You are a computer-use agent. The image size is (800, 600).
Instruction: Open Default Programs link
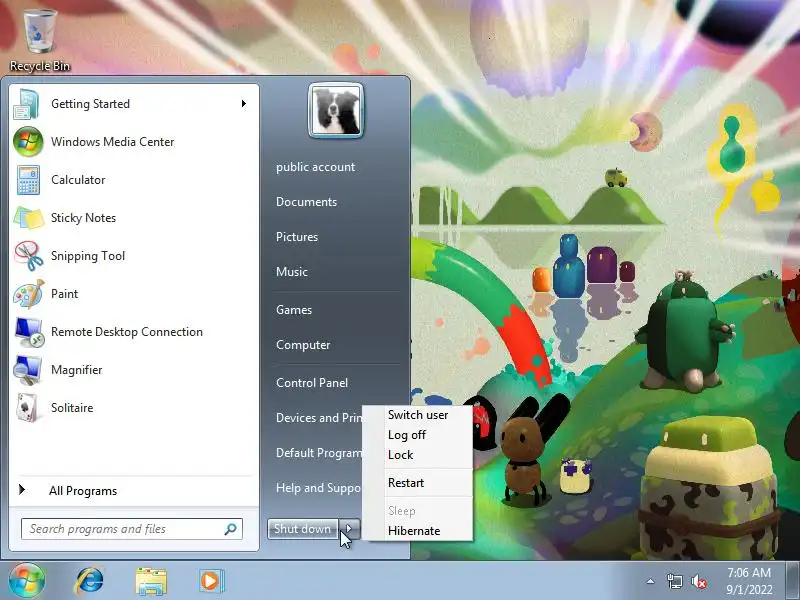(x=319, y=453)
